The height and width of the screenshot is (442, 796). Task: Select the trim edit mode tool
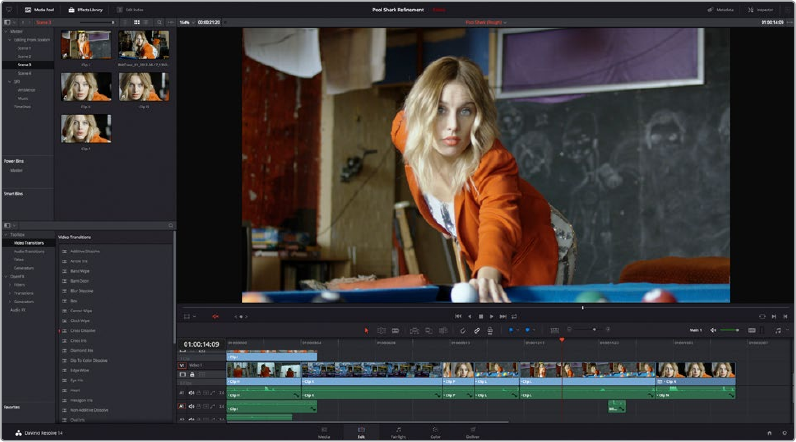coord(381,330)
